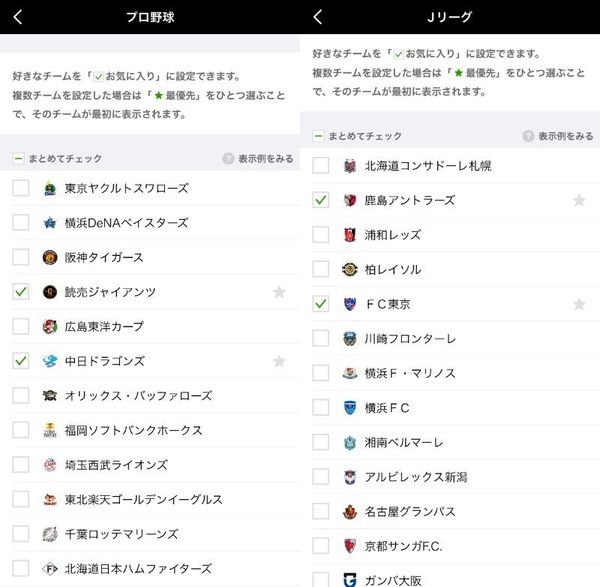600x587 pixels.
Task: Toggle まとめてチェック in the Jリーグ list
Action: (357, 136)
